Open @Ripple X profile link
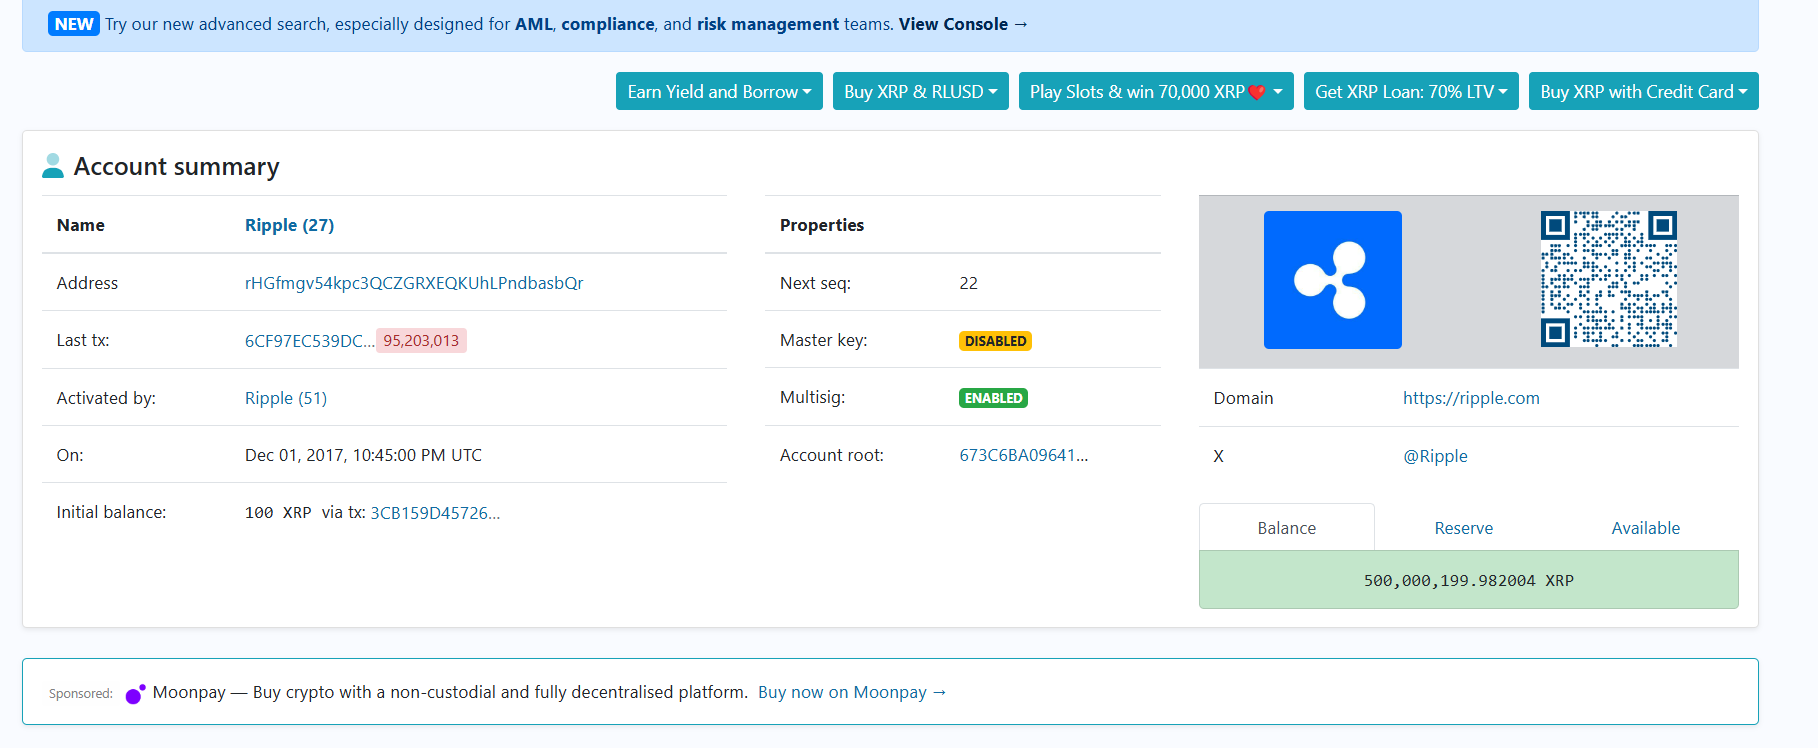Screen dimensions: 1818x748 coord(1435,456)
